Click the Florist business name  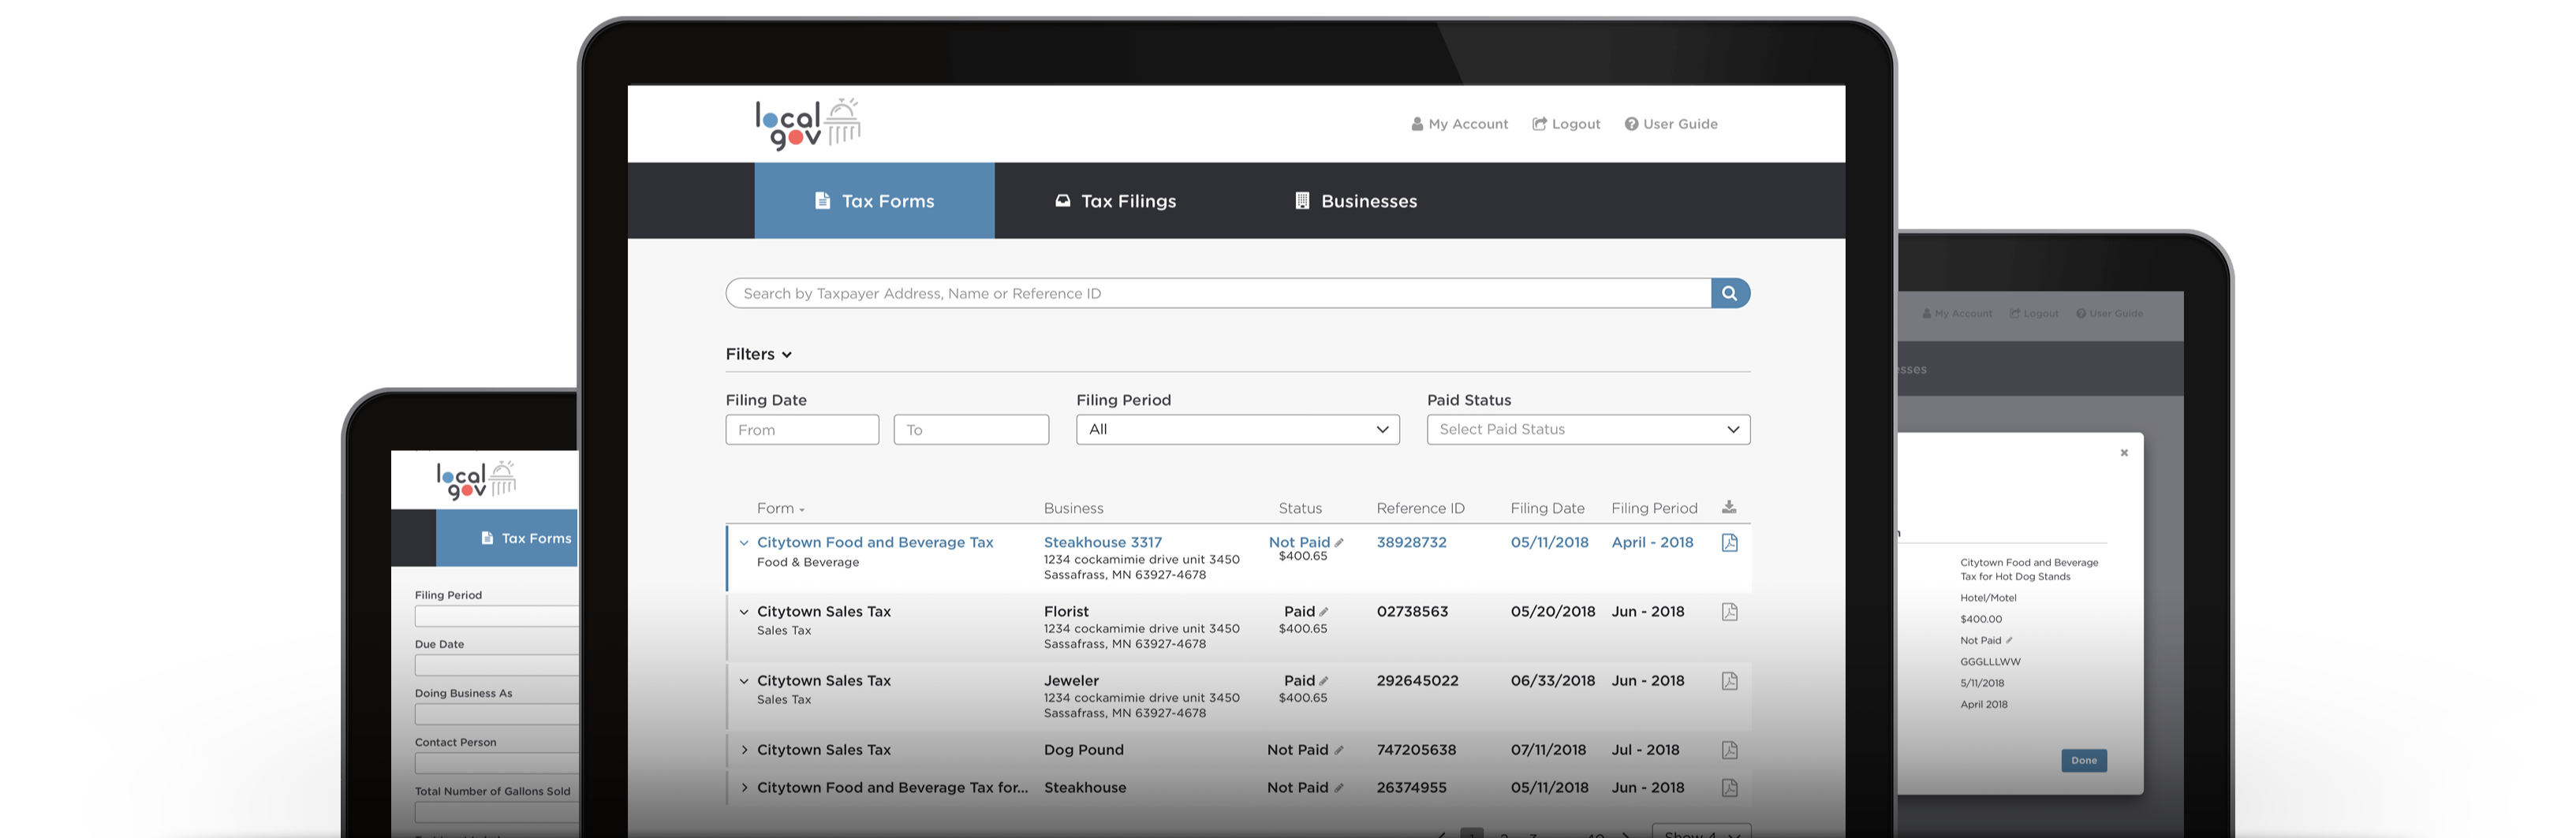[x=1066, y=612]
